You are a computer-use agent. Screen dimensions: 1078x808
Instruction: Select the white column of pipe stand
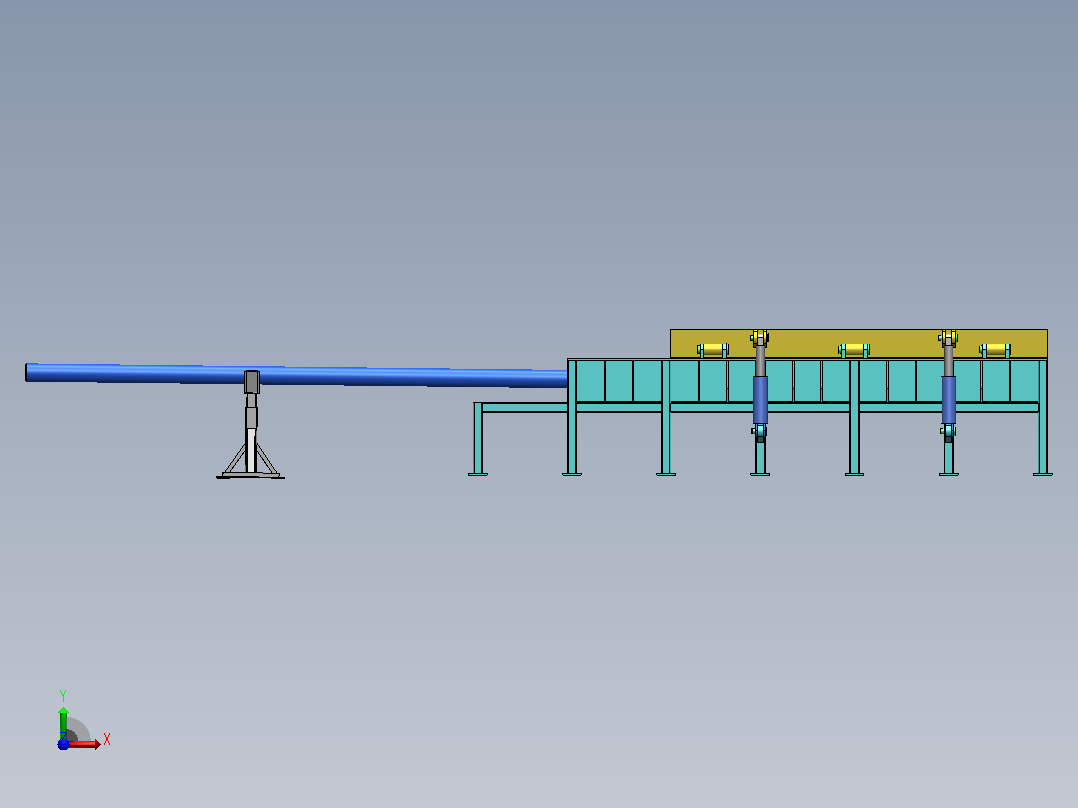[251, 450]
